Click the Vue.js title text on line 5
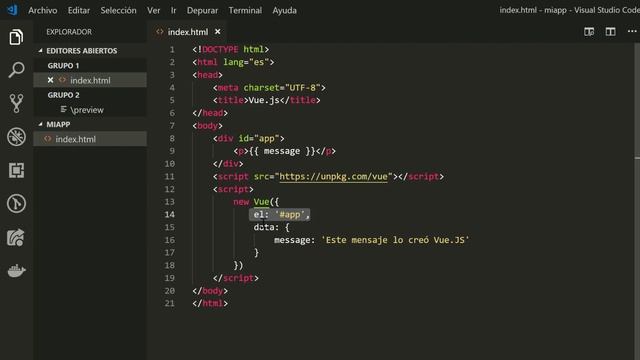 264,100
